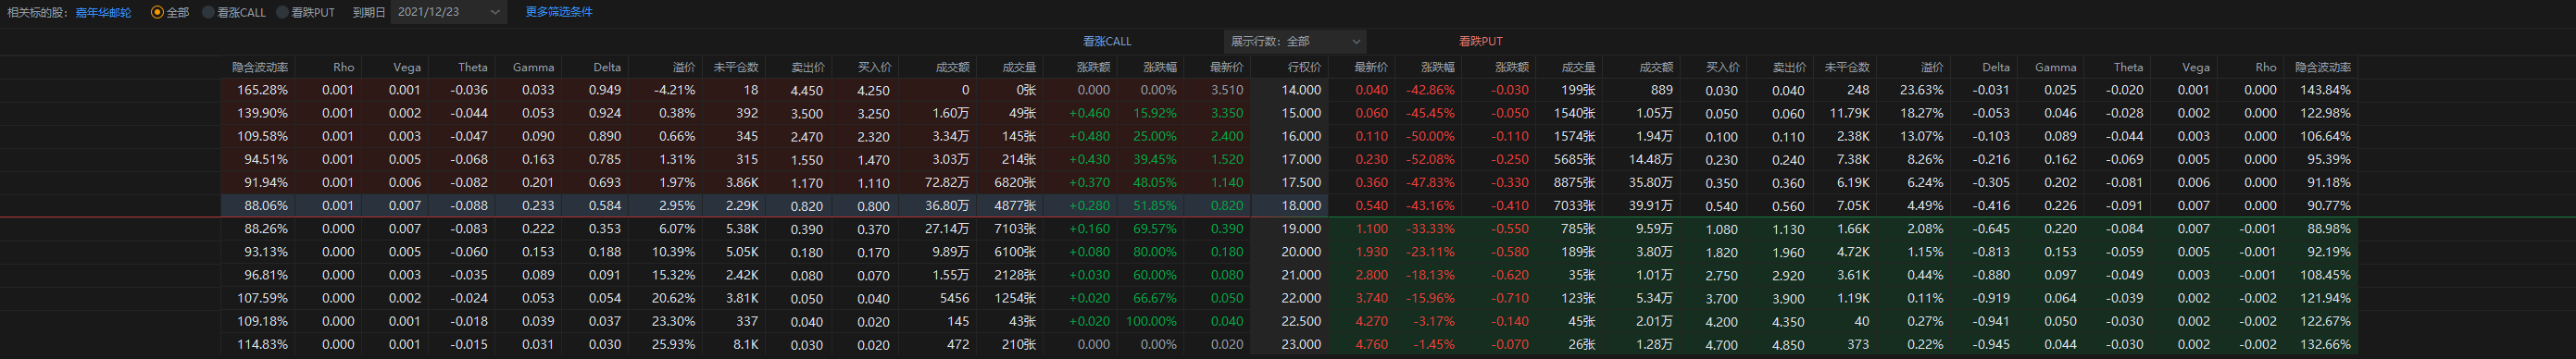Sort by put-side 溢价 column header
The image size is (2576, 359).
point(1932,67)
